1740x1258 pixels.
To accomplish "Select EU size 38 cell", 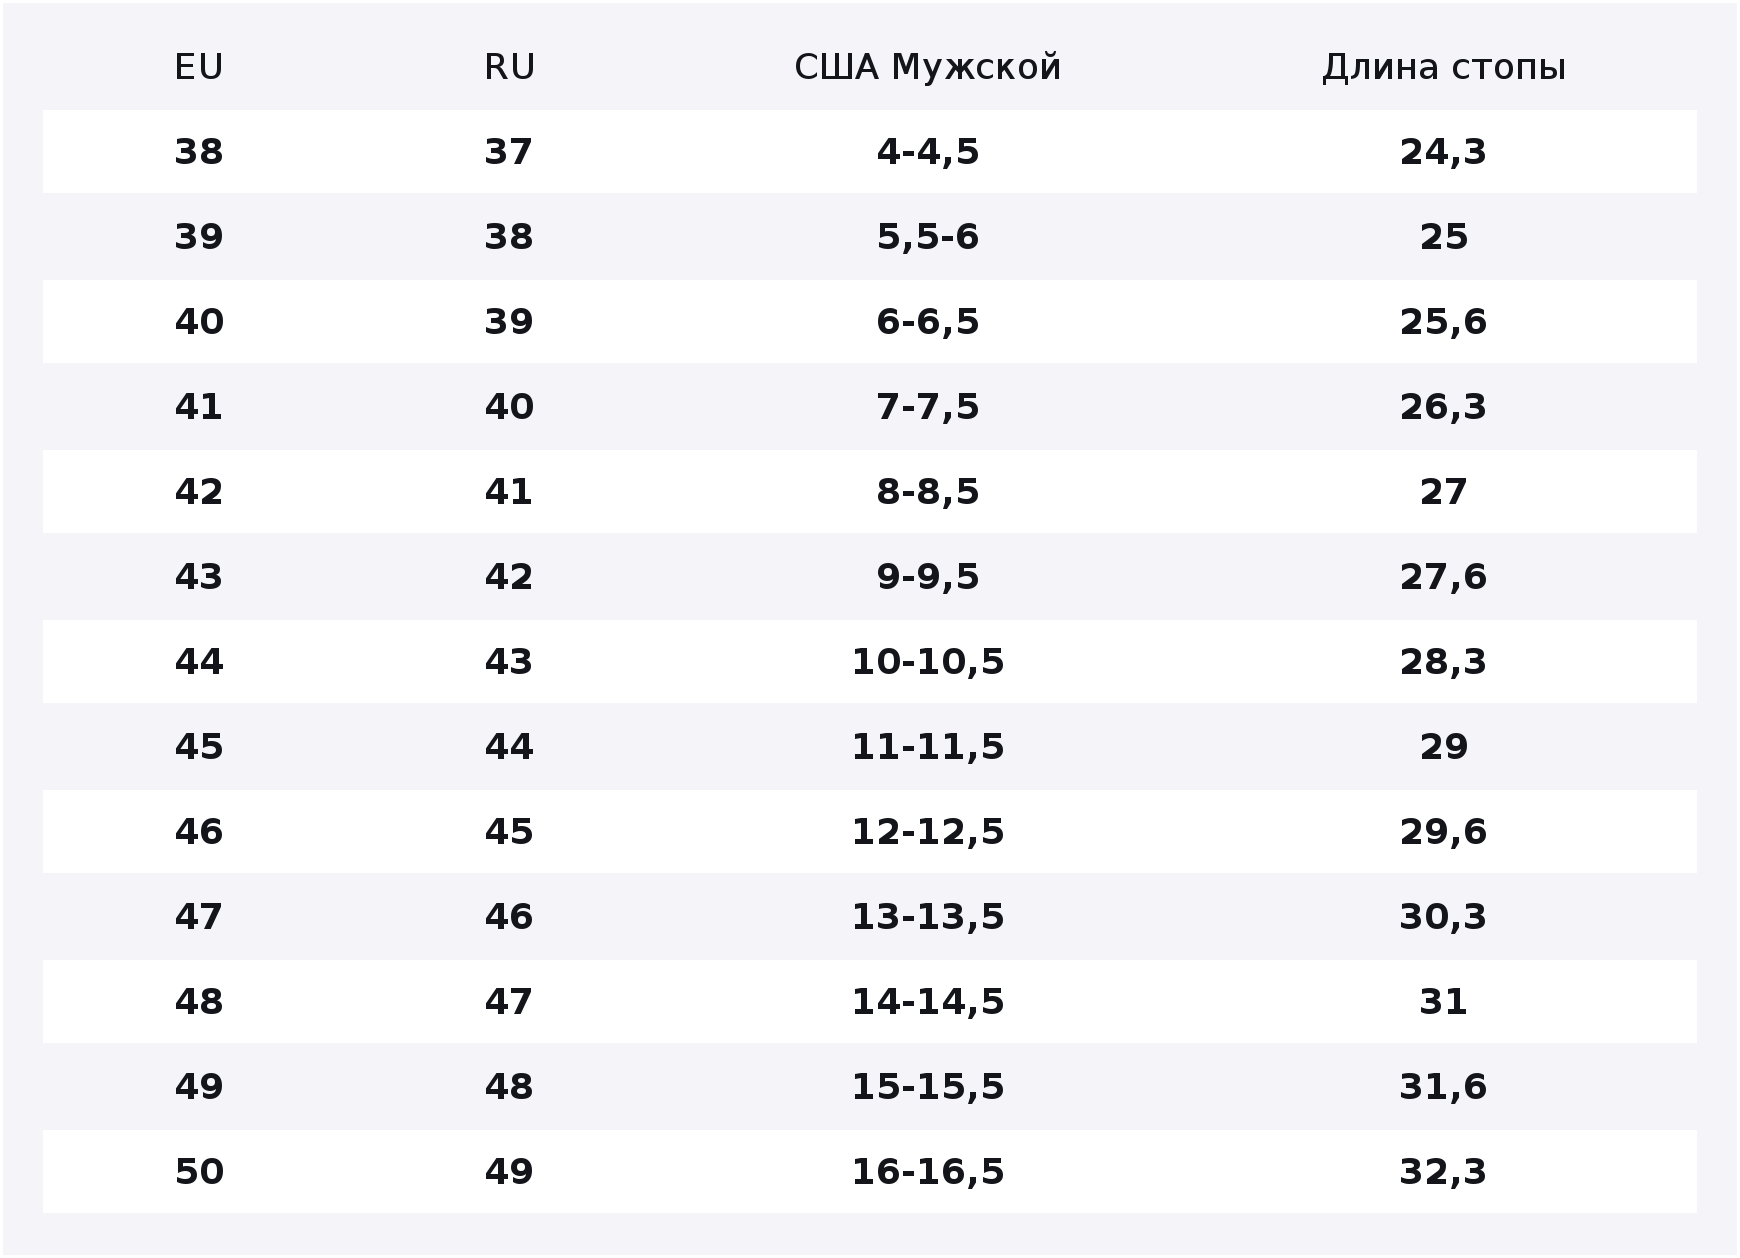I will [x=199, y=152].
